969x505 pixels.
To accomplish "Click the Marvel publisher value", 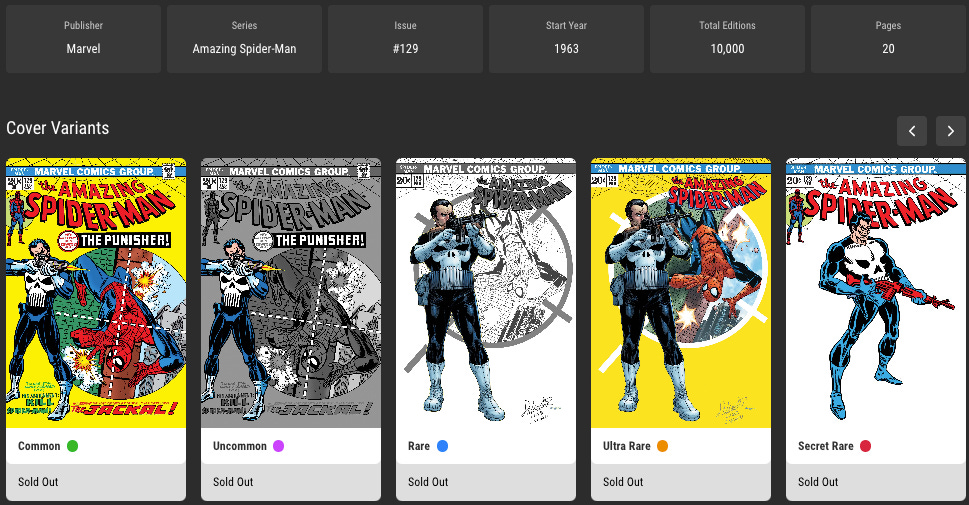I will point(83,48).
